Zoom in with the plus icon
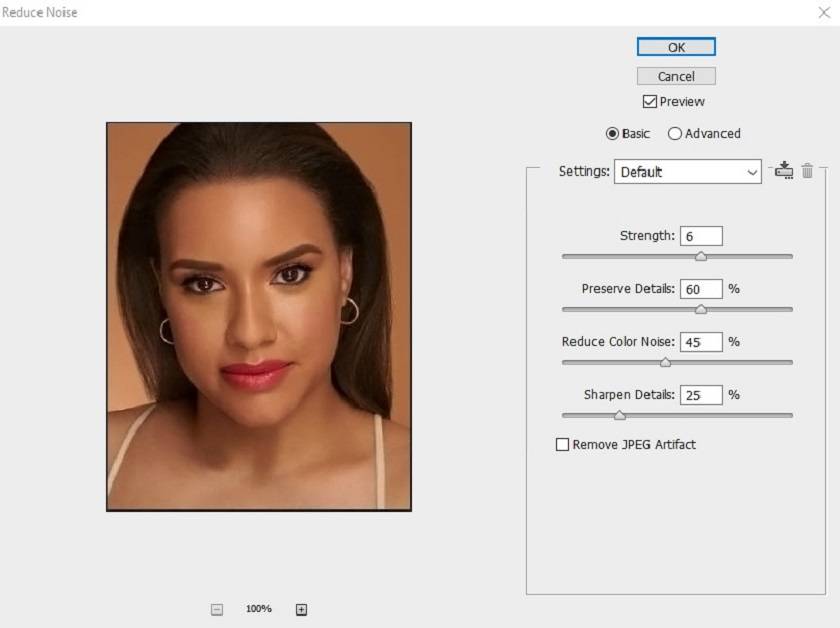840x628 pixels. tap(302, 609)
